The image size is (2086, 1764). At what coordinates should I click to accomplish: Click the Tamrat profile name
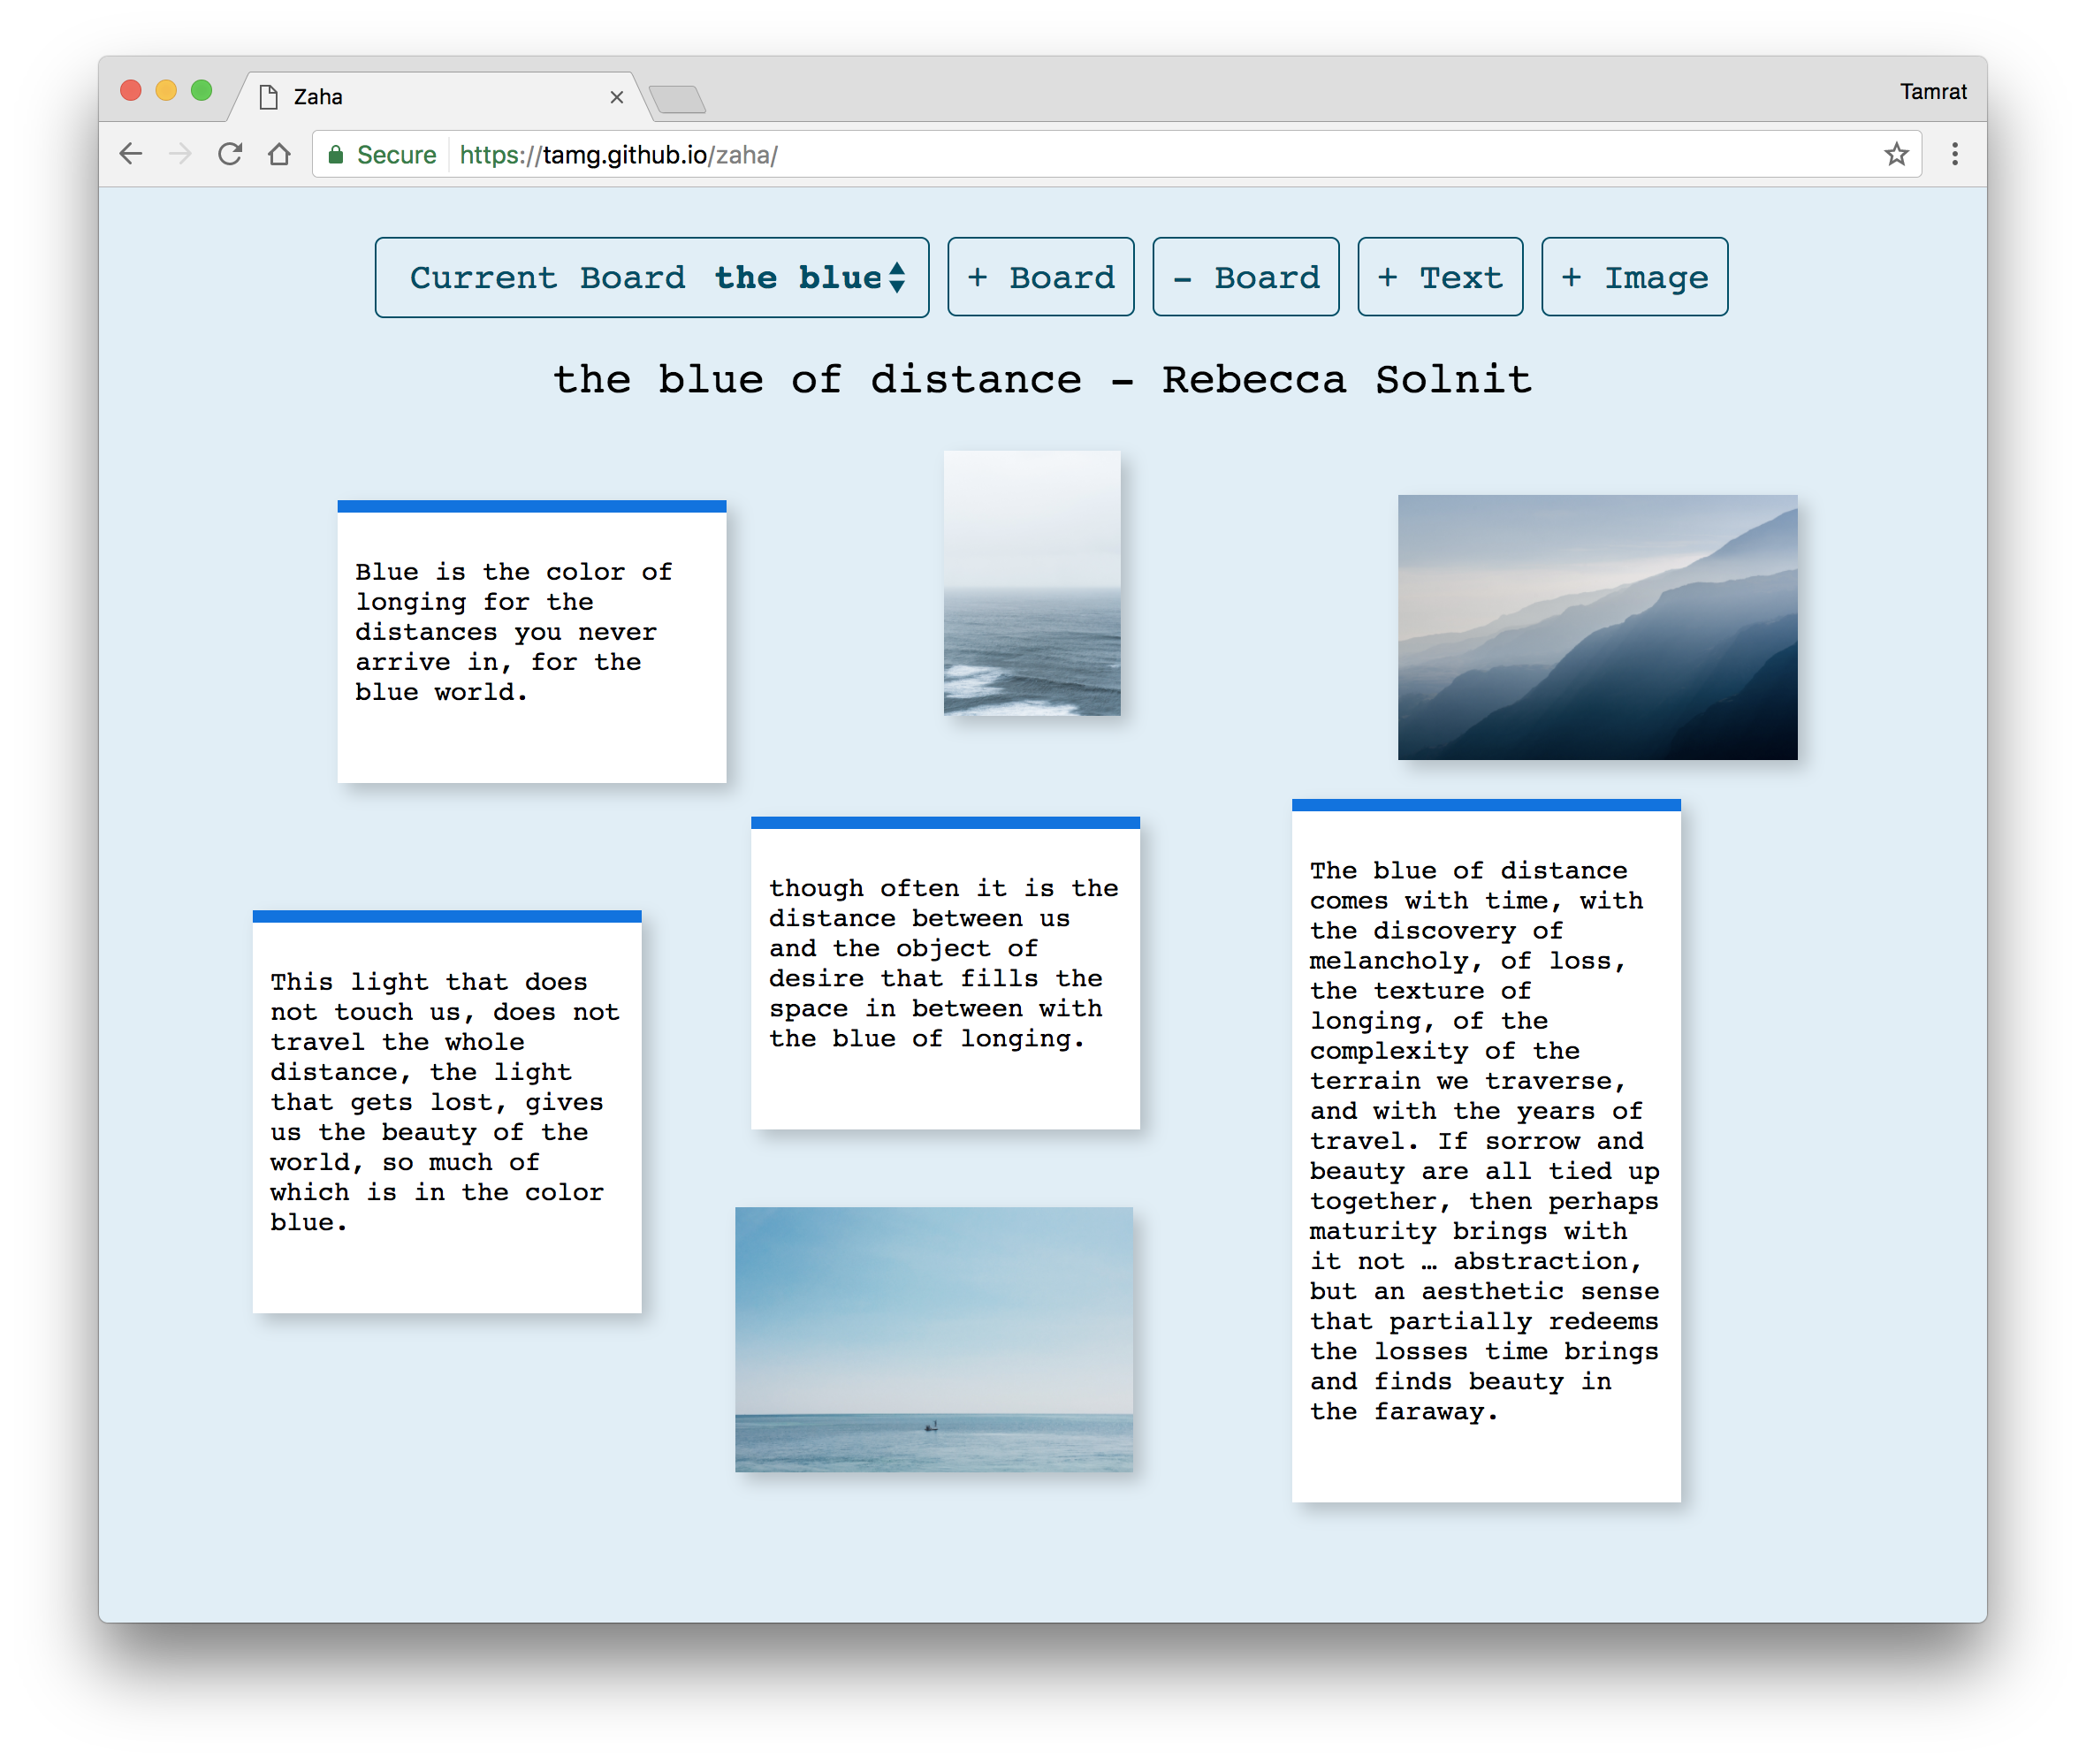pos(1932,92)
